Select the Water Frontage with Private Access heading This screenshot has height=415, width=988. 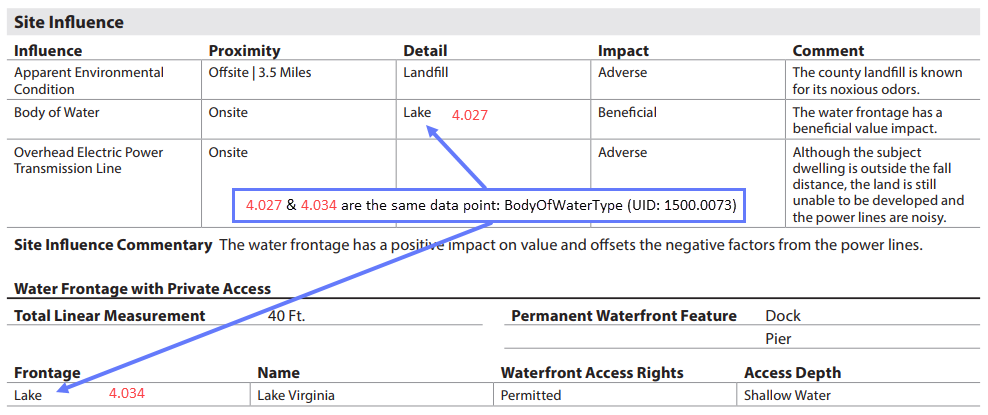click(x=142, y=289)
